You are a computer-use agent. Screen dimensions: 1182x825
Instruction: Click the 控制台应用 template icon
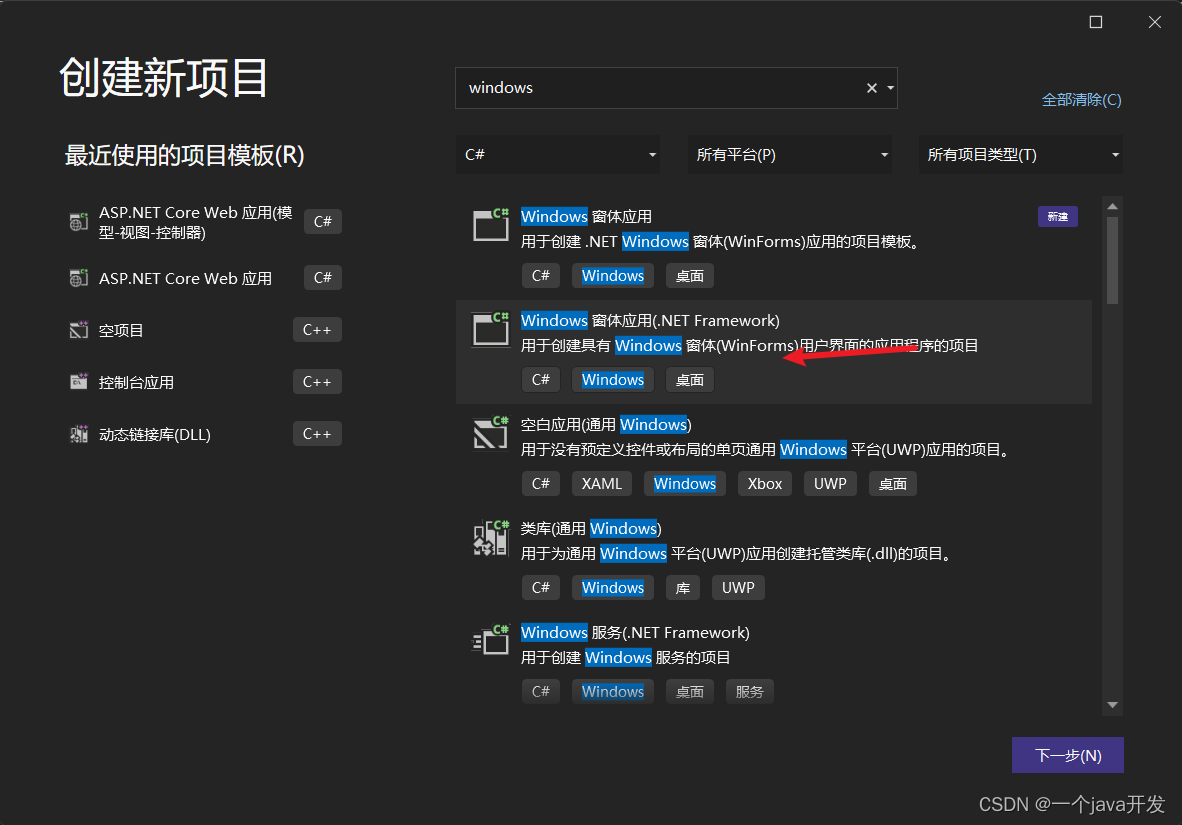tap(78, 381)
